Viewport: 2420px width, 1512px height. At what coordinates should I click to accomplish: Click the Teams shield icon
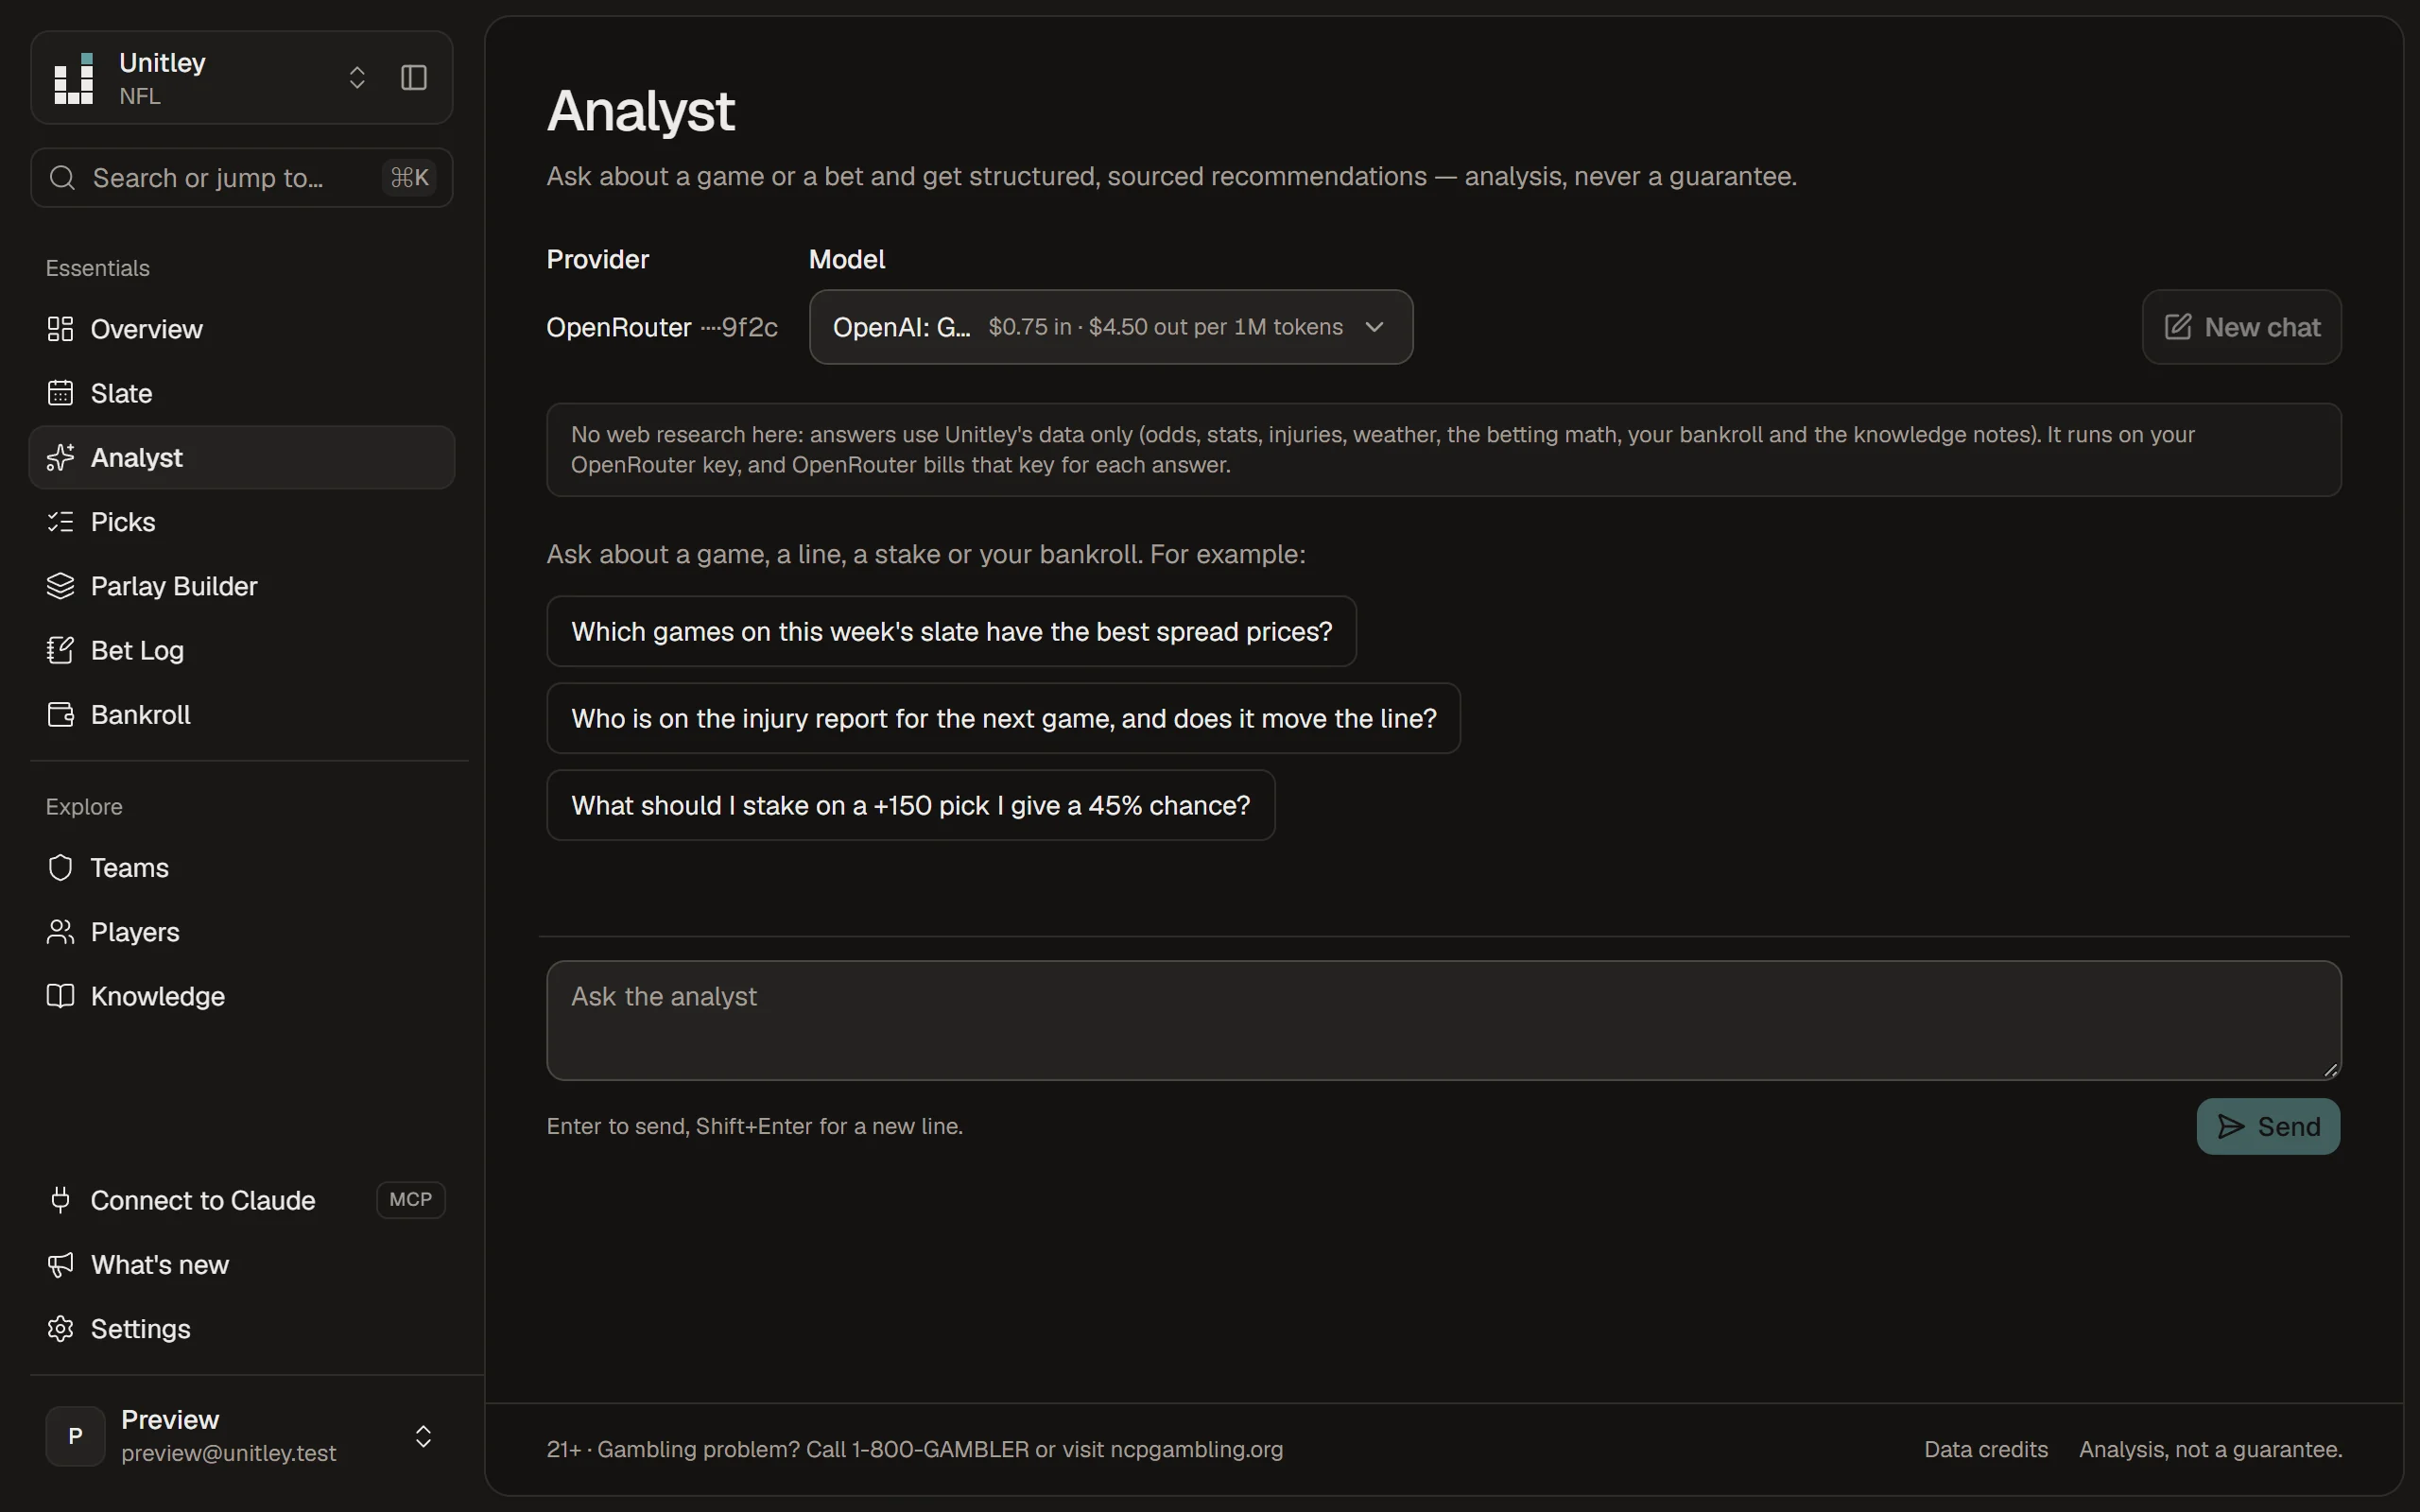[60, 867]
